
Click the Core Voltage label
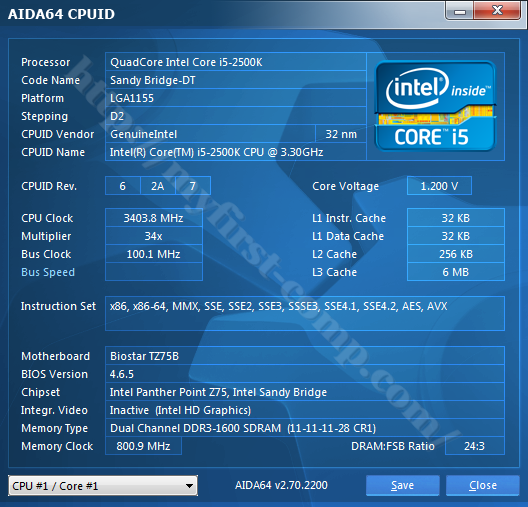(345, 186)
